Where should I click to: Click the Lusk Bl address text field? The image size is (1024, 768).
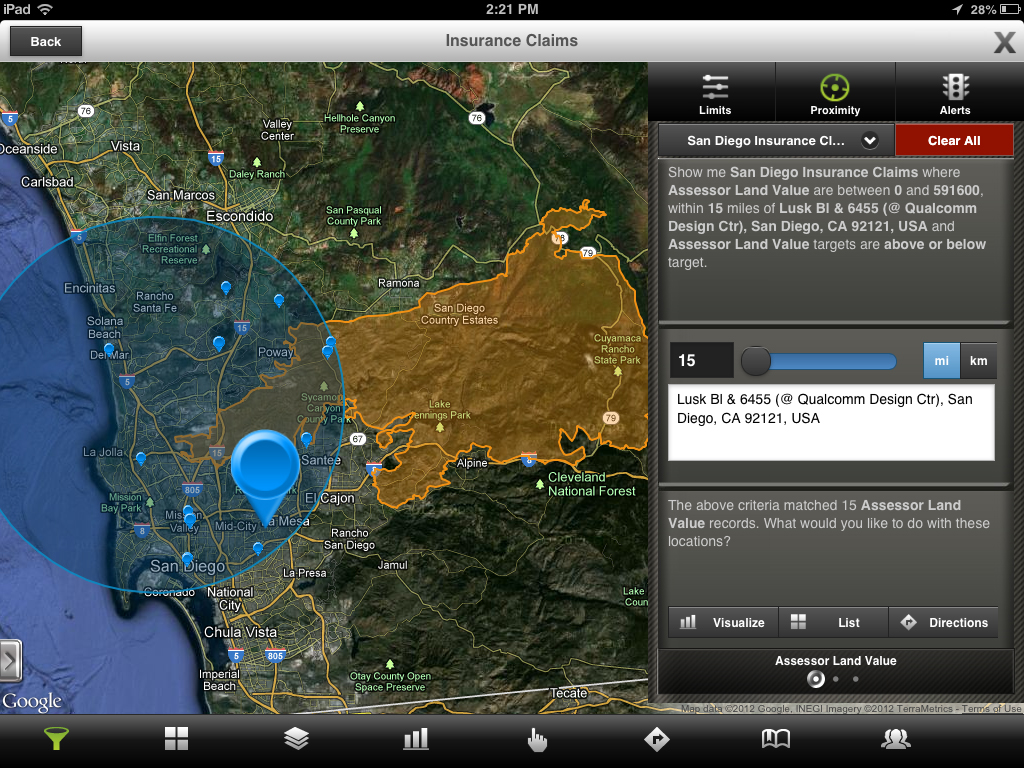click(831, 423)
